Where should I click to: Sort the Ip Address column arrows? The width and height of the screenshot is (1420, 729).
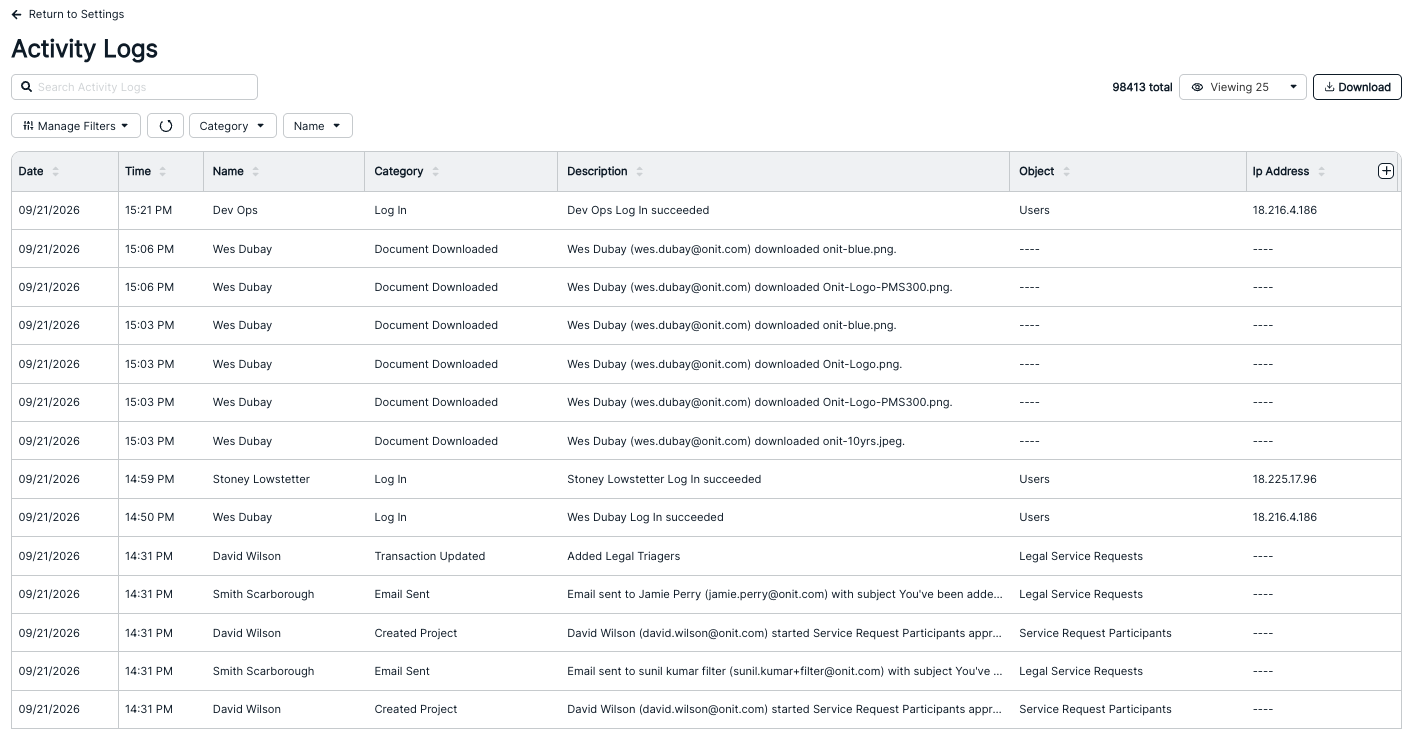pos(1321,172)
